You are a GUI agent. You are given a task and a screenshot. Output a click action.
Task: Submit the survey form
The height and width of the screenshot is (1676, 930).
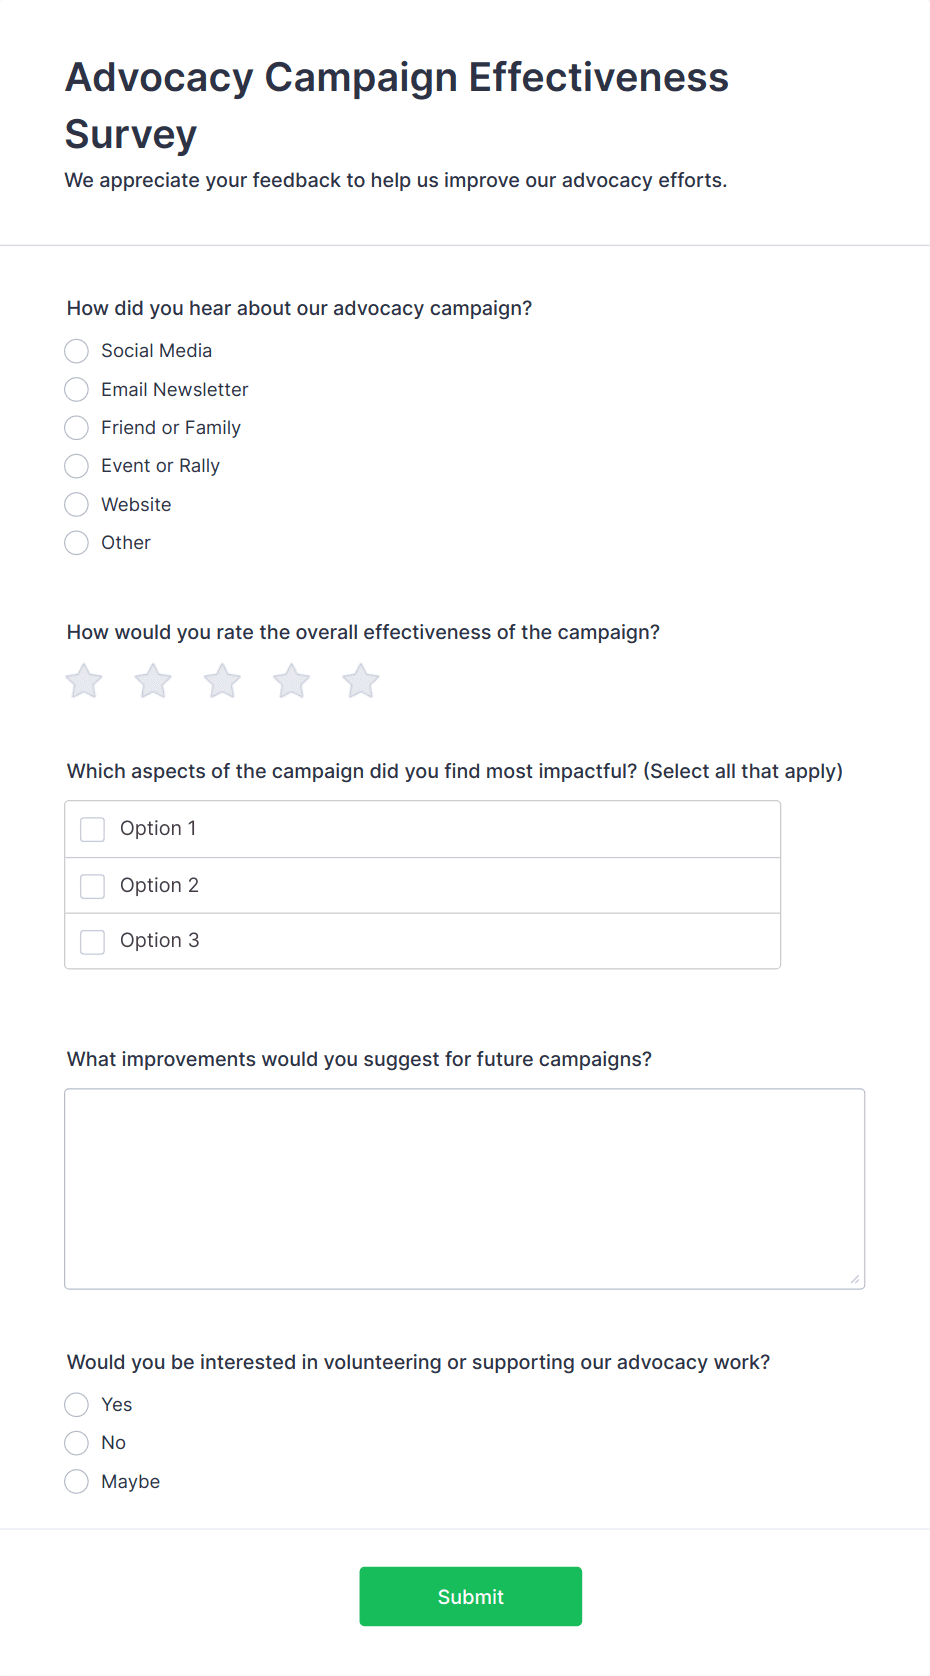(x=471, y=1596)
